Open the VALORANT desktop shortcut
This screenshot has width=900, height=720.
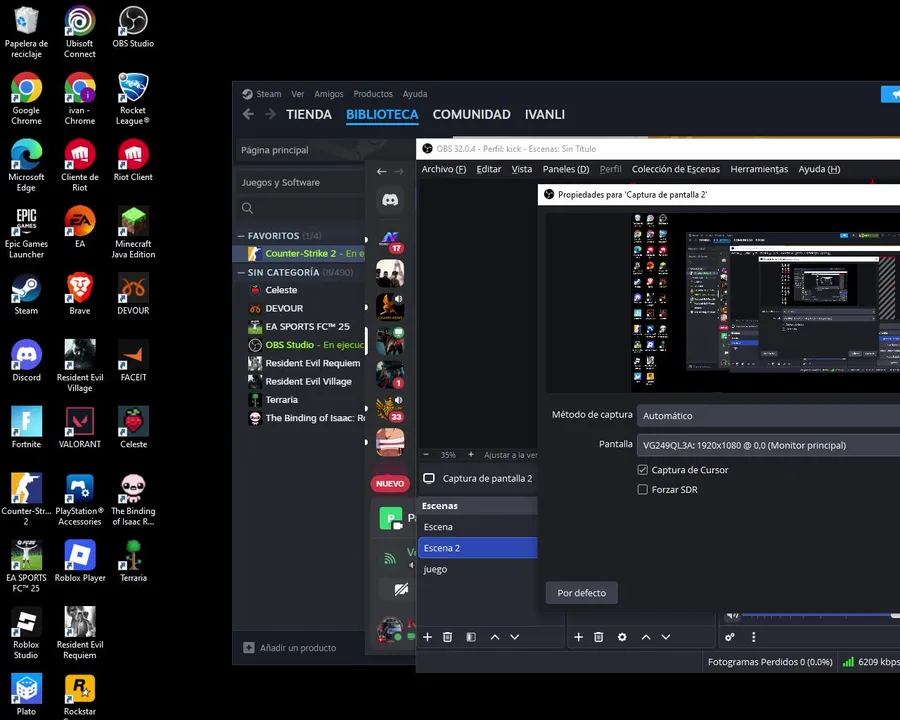click(80, 428)
